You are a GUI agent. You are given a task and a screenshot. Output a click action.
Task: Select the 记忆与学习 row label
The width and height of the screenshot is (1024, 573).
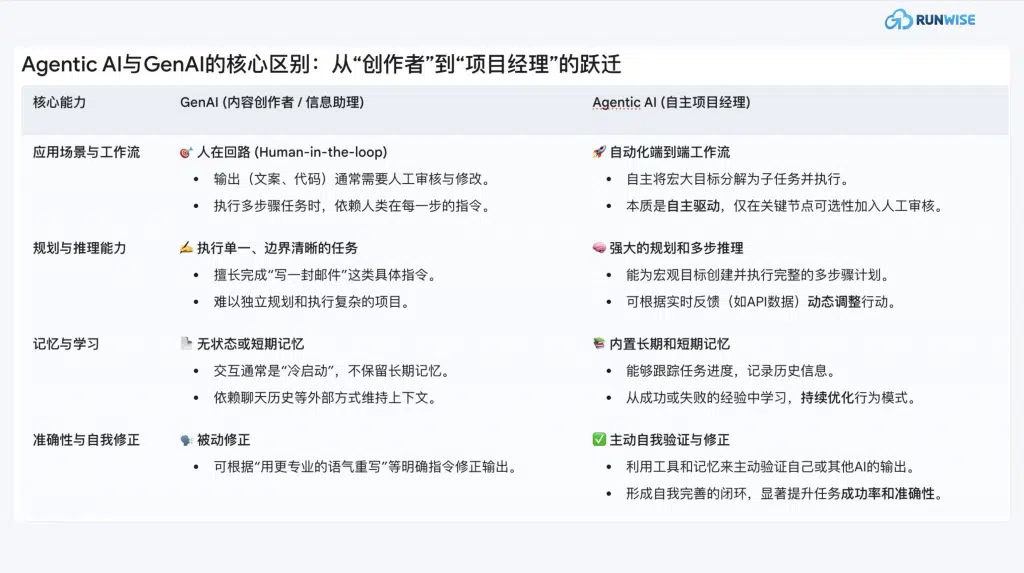(x=66, y=344)
